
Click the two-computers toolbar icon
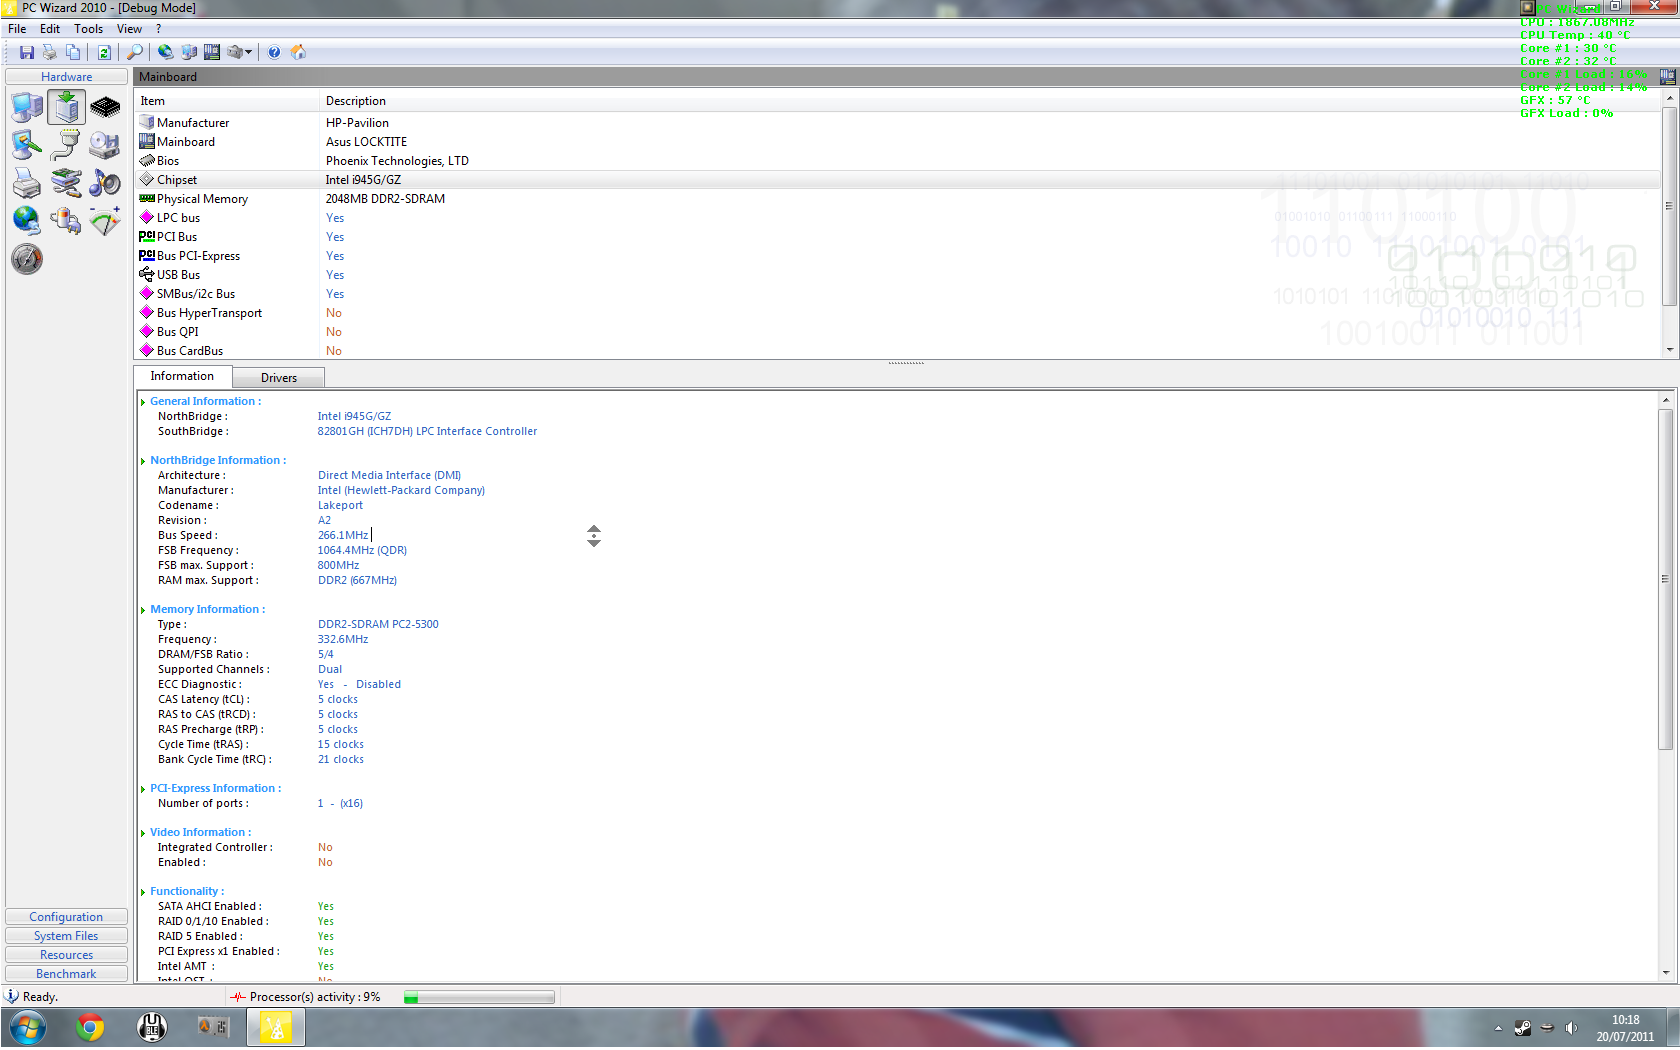point(189,52)
